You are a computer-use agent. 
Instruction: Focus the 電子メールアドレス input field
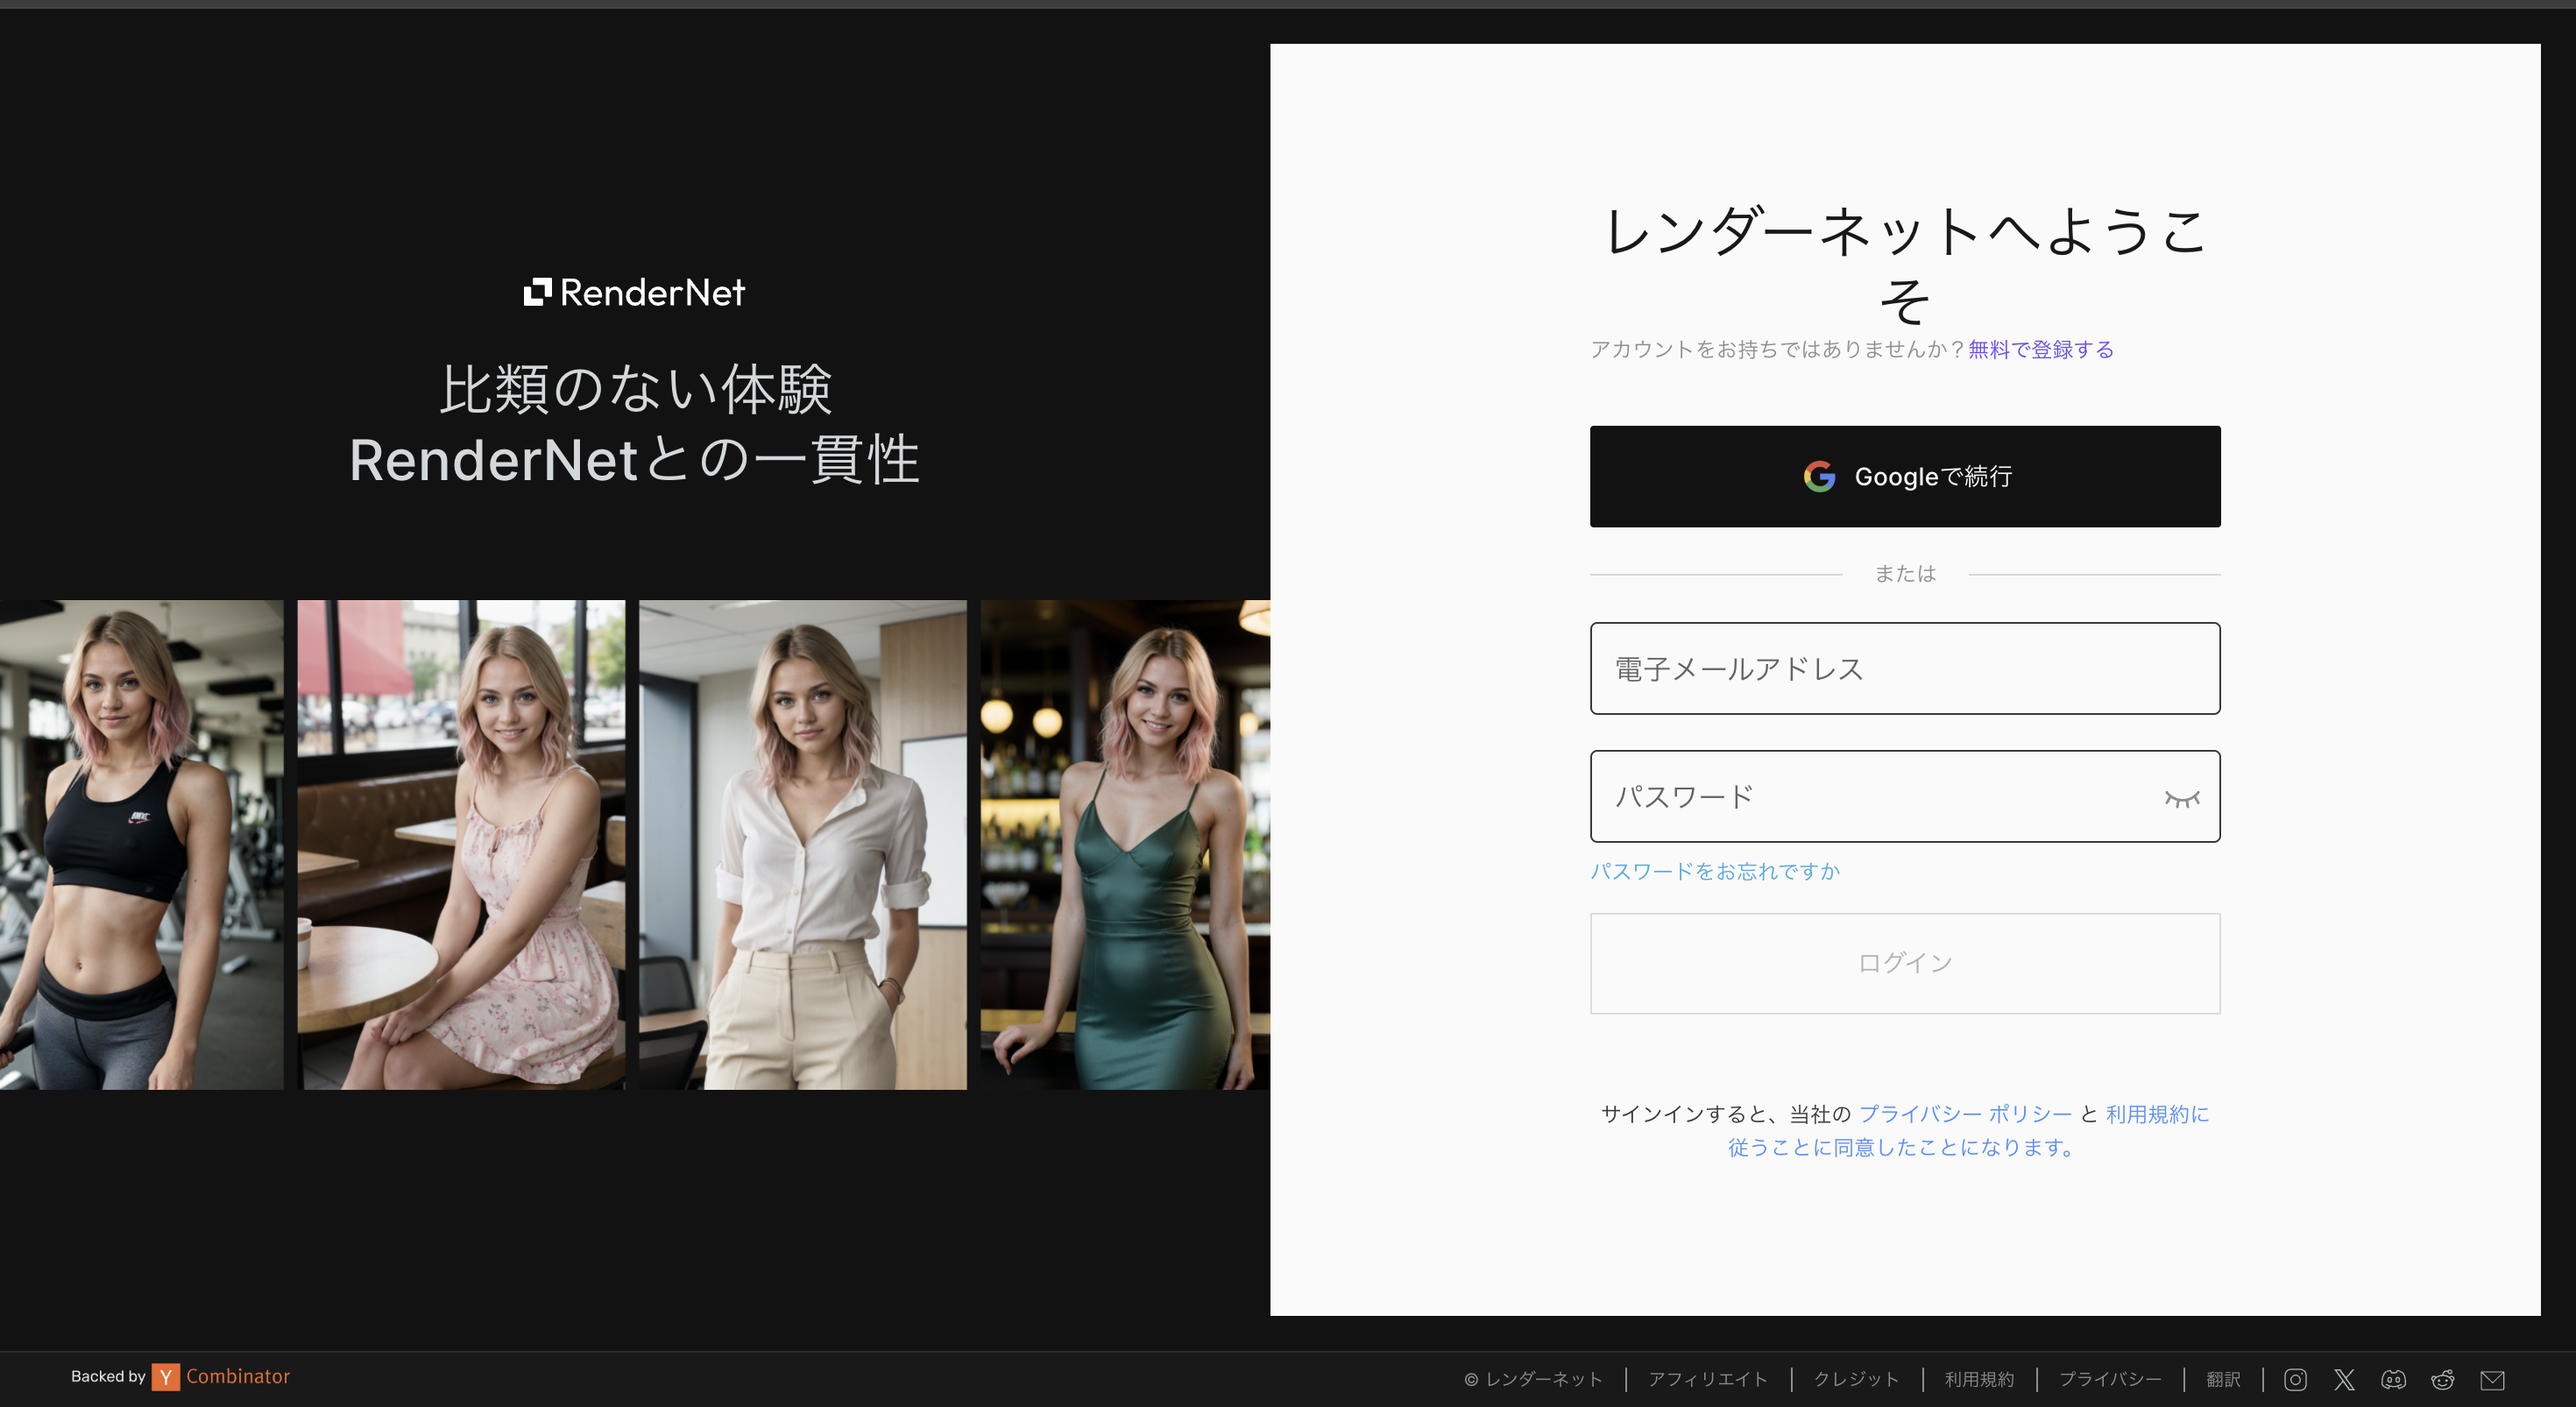[1905, 668]
